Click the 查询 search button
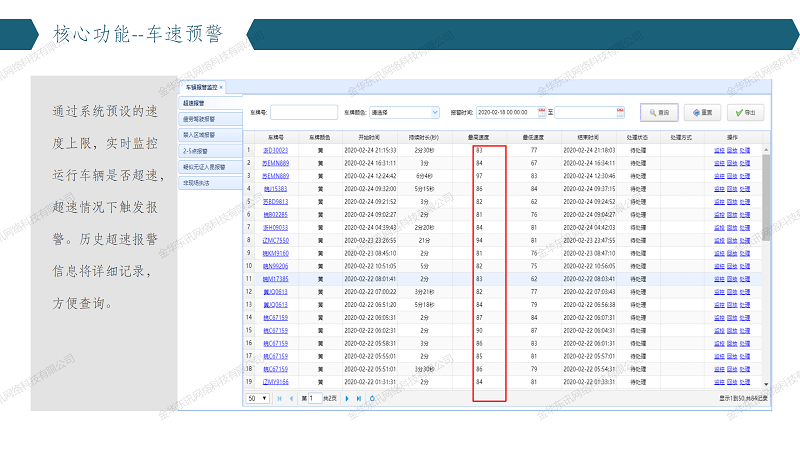This screenshot has height=450, width=800. 661,112
